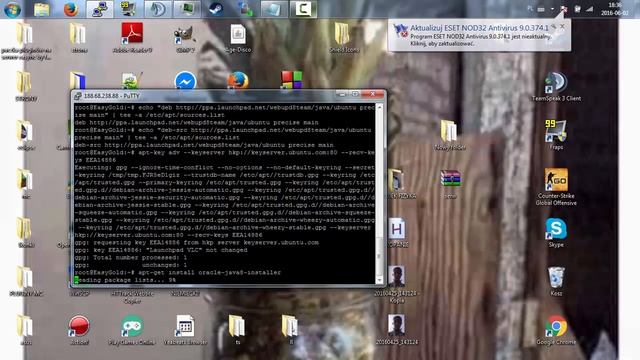Click the ESET flag tray icon

click(564, 9)
